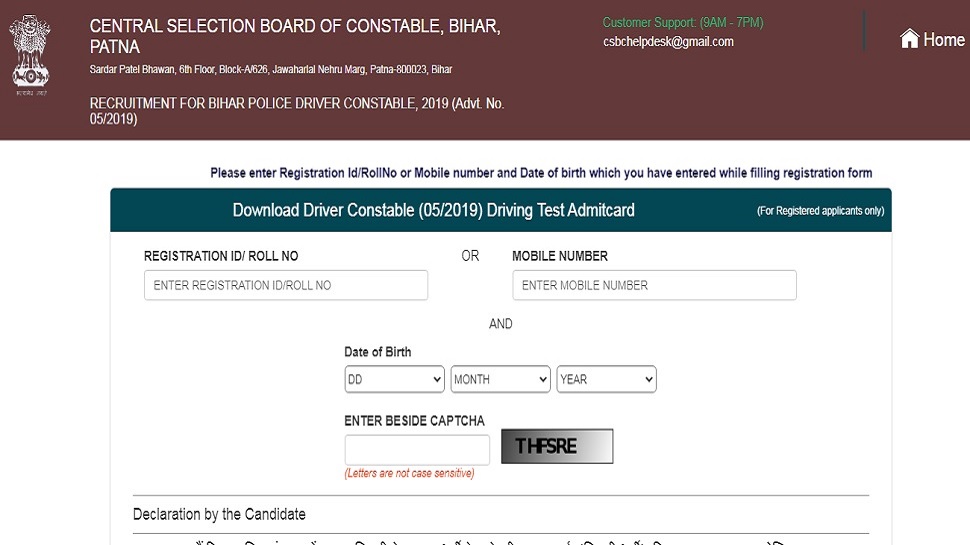970x545 pixels.
Task: Click the captcha text entry box
Action: pos(417,450)
